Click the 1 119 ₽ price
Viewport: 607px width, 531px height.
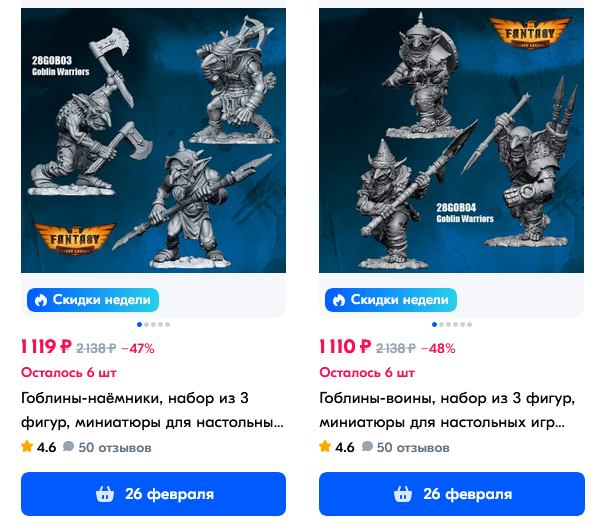(x=46, y=346)
